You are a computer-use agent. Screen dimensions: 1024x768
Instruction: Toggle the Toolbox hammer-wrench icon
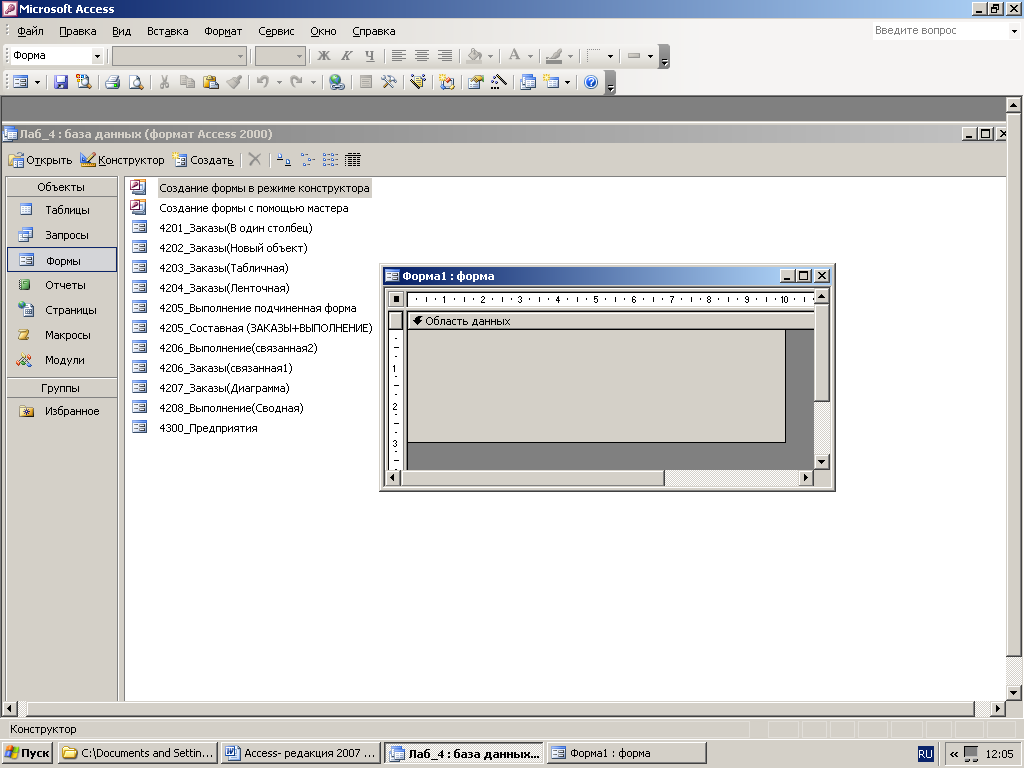point(389,82)
